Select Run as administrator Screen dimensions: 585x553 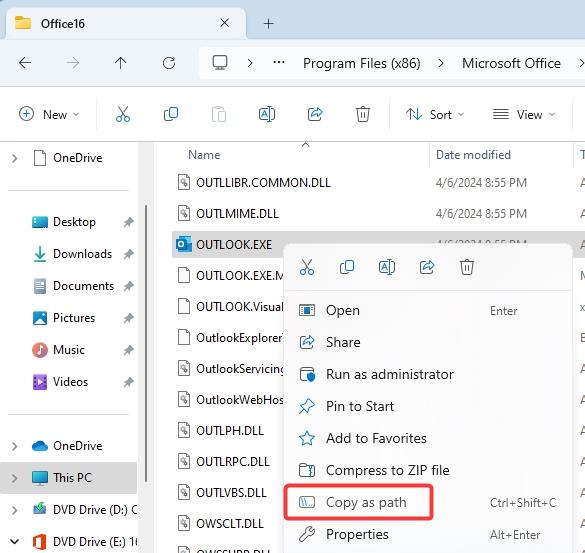(x=427, y=374)
